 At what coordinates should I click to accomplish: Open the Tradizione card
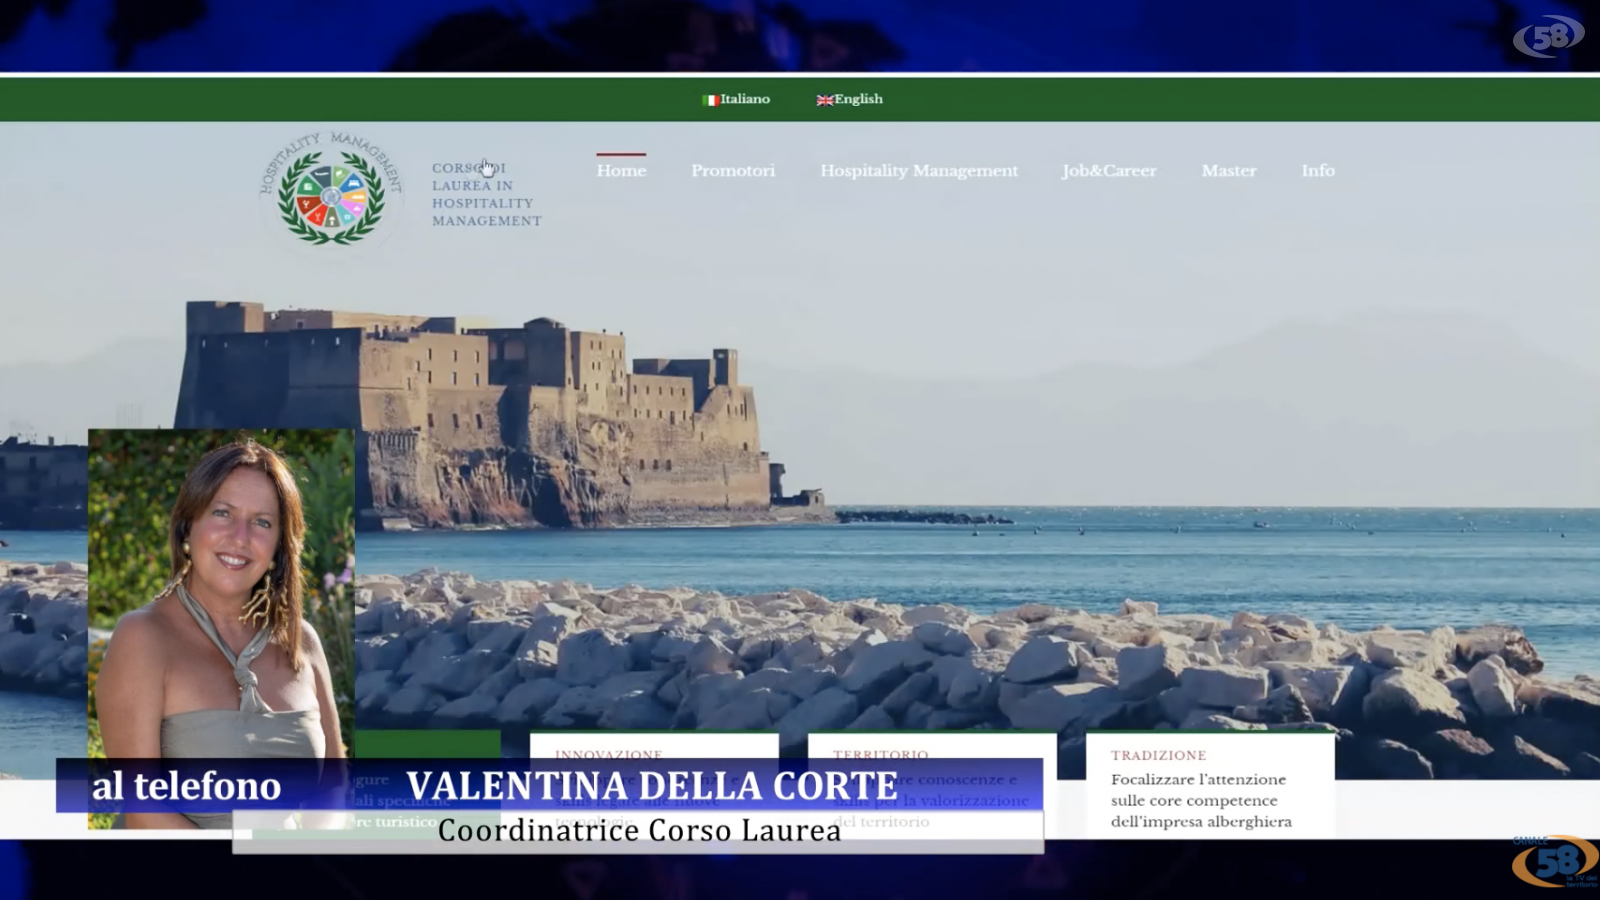click(1210, 785)
